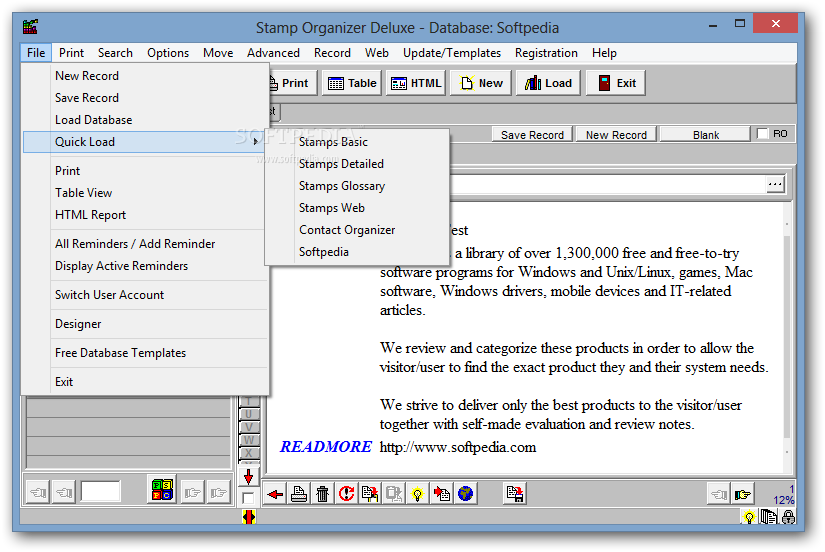This screenshot has width=825, height=552.
Task: Click the HTML report toolbar button
Action: (416, 83)
